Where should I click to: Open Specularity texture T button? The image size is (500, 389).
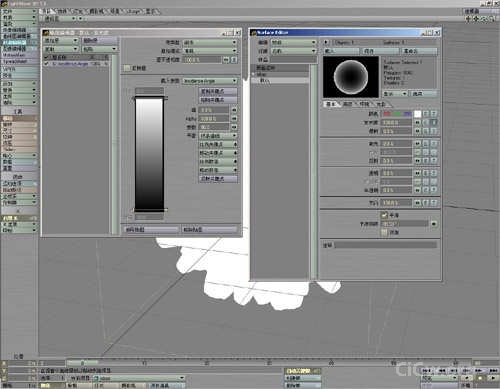coord(434,144)
